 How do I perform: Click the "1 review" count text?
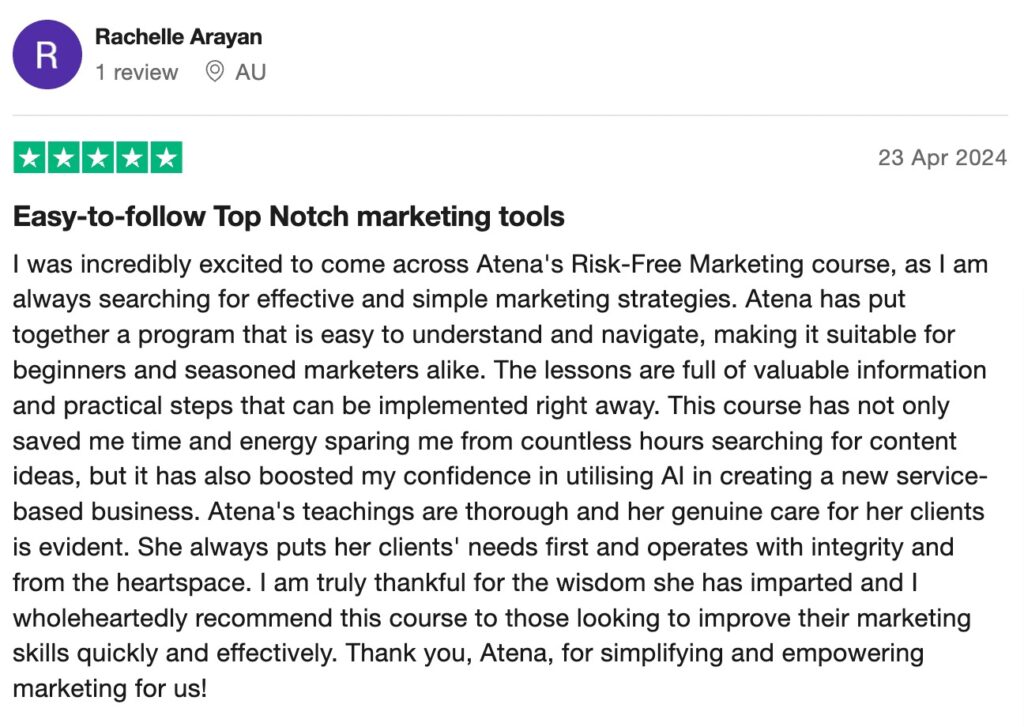136,72
